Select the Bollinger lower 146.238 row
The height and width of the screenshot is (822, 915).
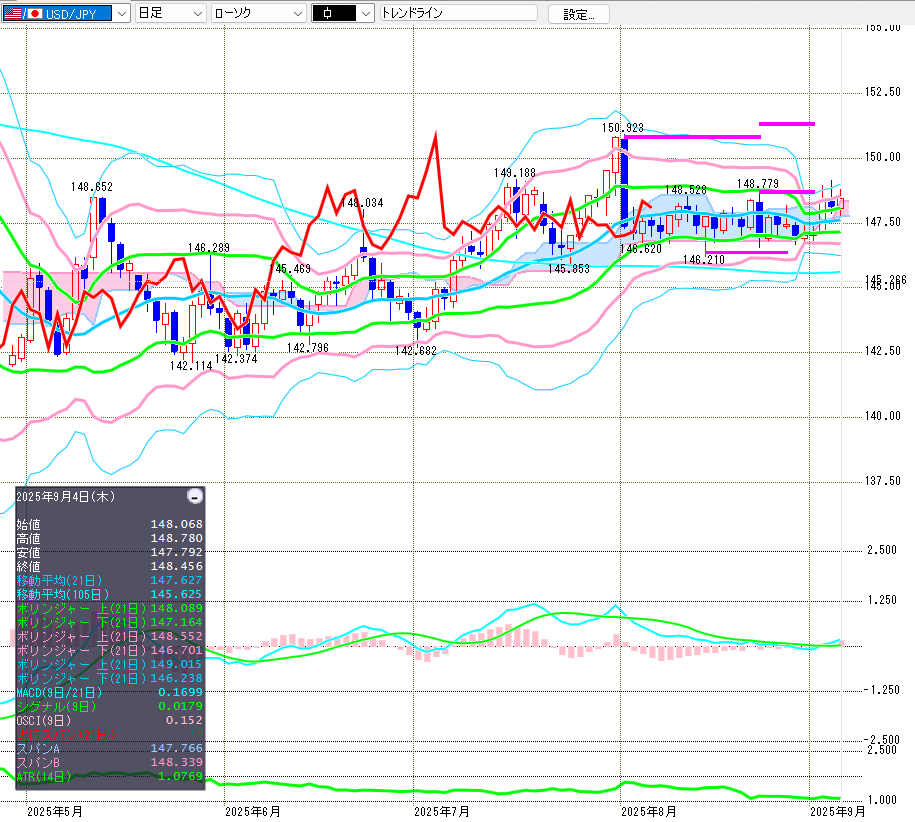point(110,678)
